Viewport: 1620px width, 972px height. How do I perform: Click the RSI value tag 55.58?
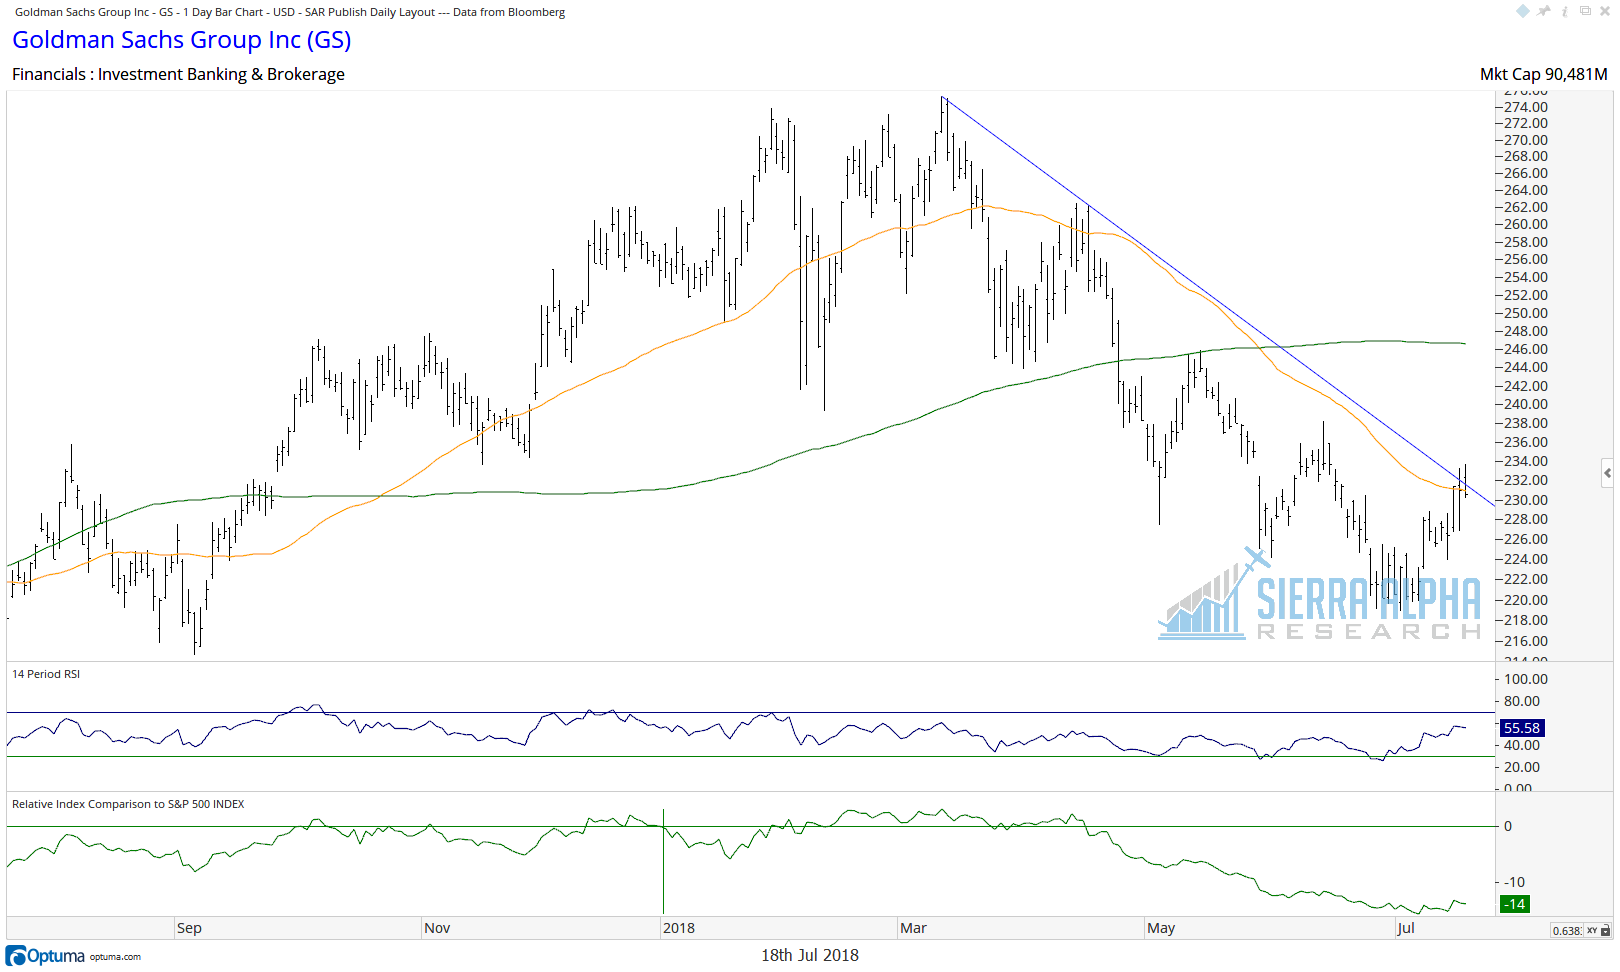coord(1521,728)
